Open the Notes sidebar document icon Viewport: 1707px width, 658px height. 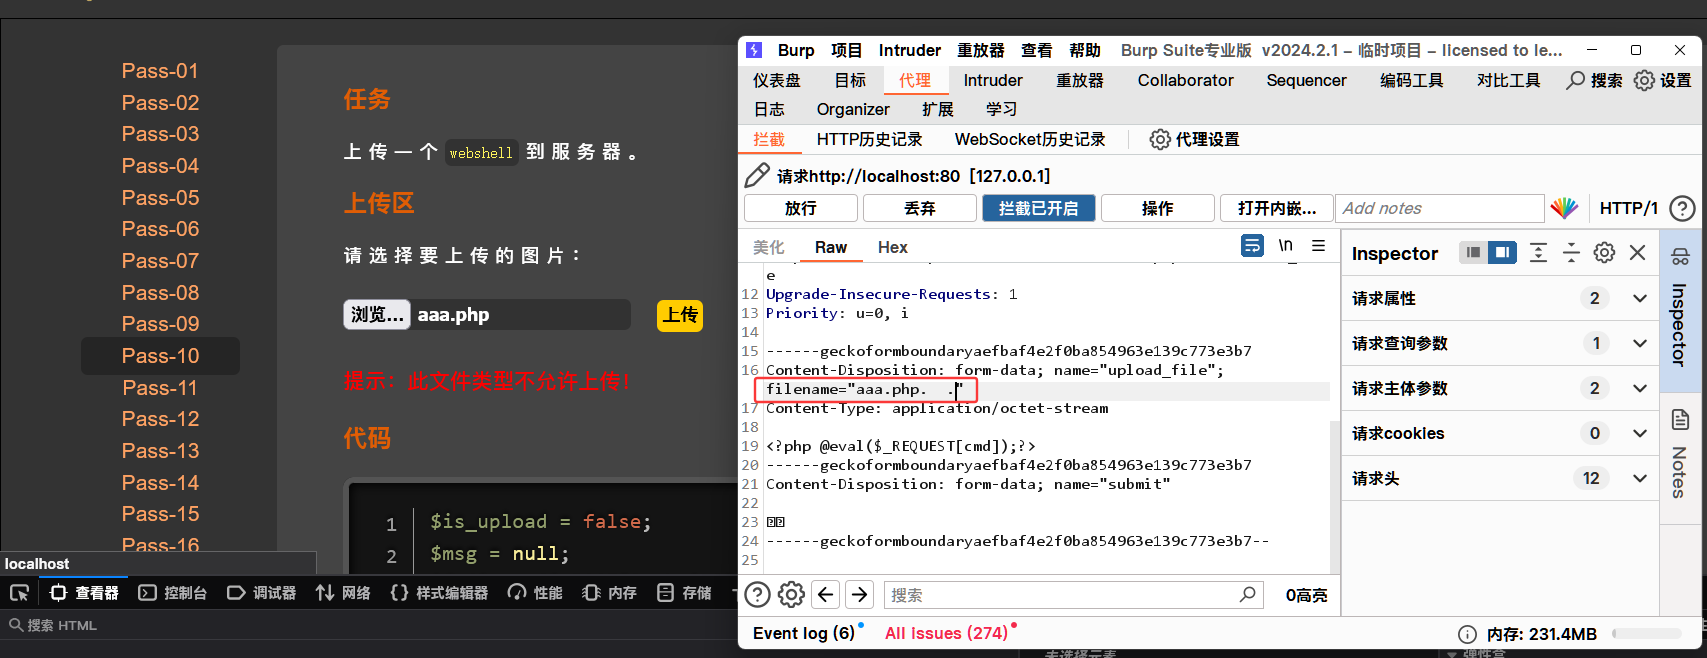[x=1680, y=420]
